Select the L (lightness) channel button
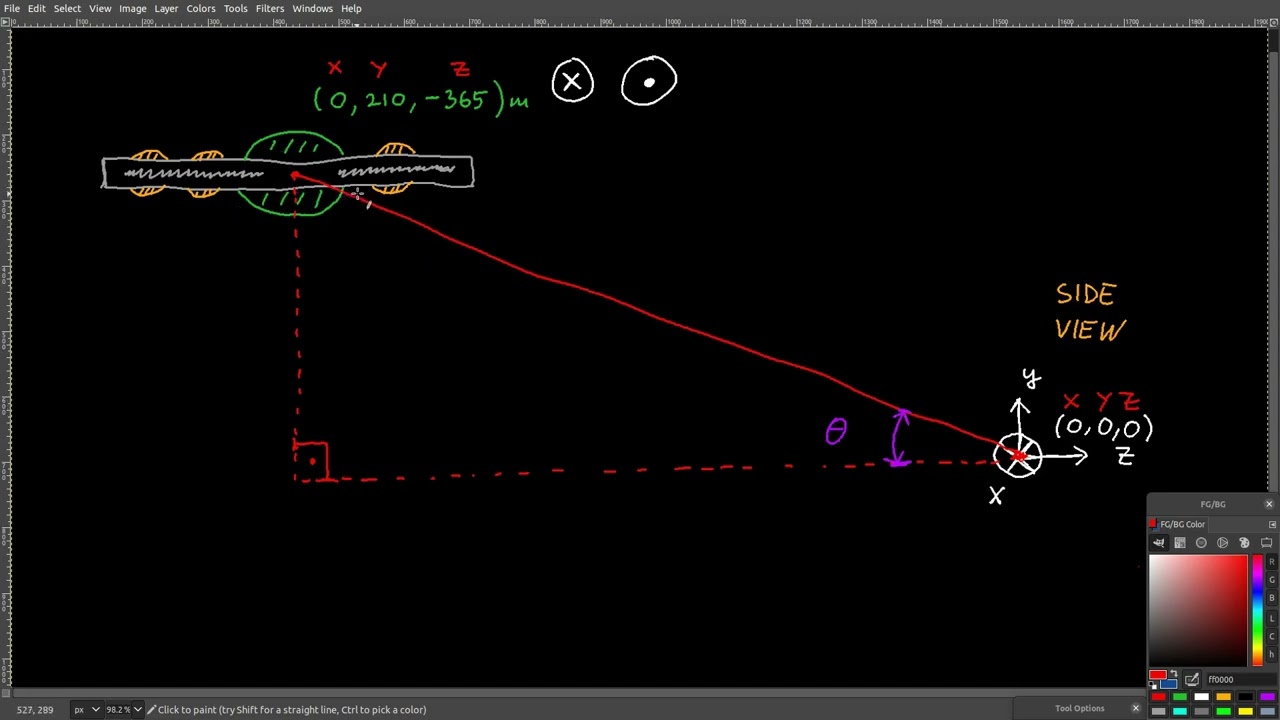Image resolution: width=1280 pixels, height=720 pixels. tap(1272, 619)
